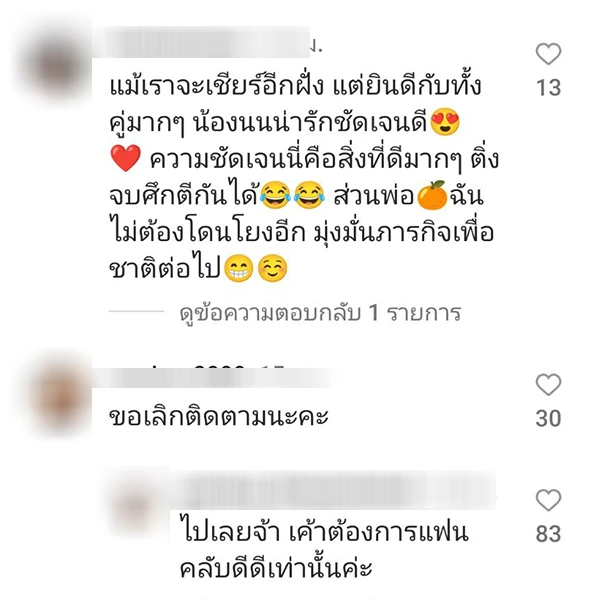Click the red heart emoji in the comment

pos(126,158)
